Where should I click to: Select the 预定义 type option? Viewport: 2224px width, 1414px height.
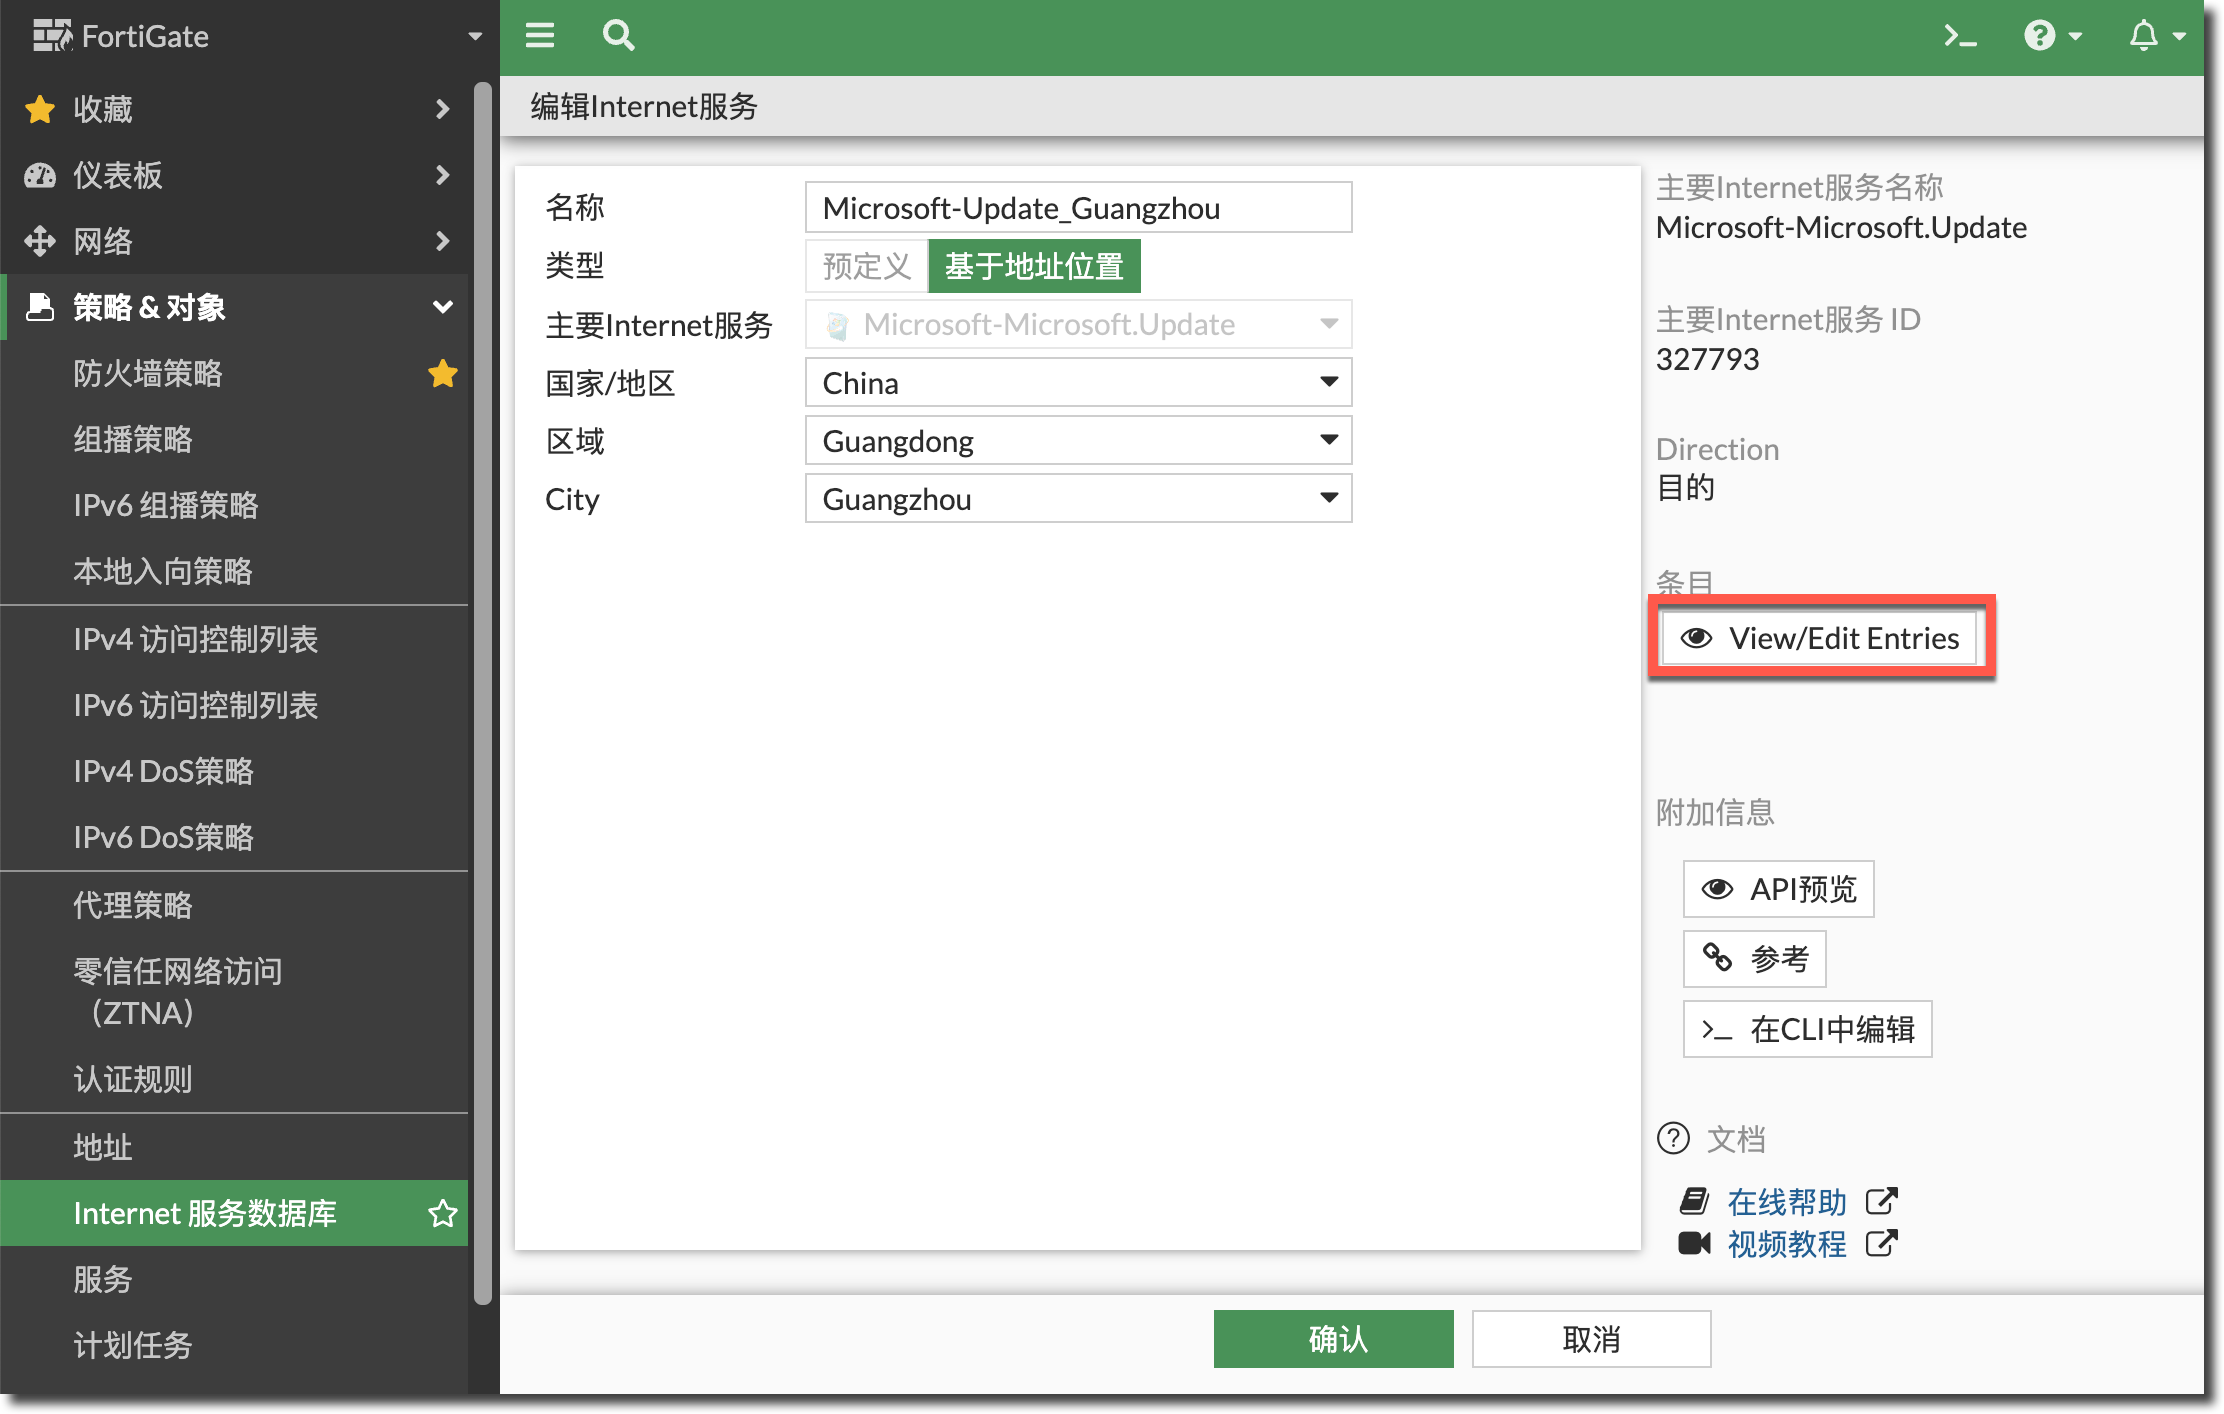tap(866, 266)
